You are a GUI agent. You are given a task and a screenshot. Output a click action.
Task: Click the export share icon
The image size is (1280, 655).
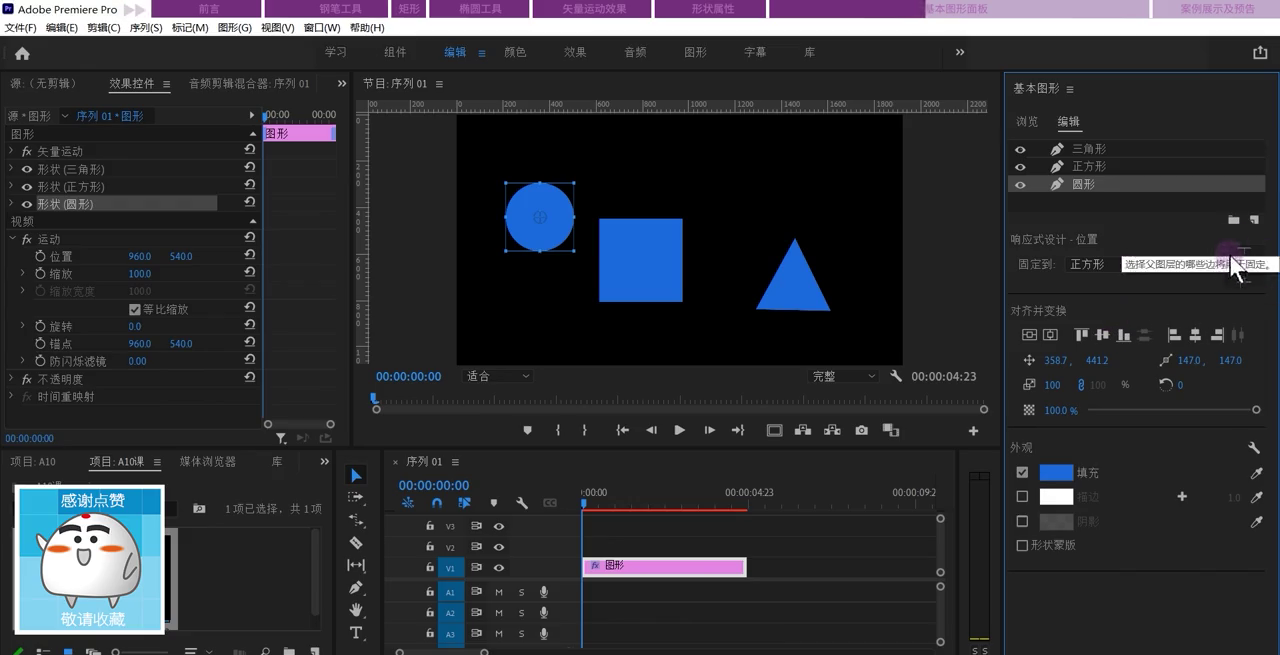coord(1260,52)
